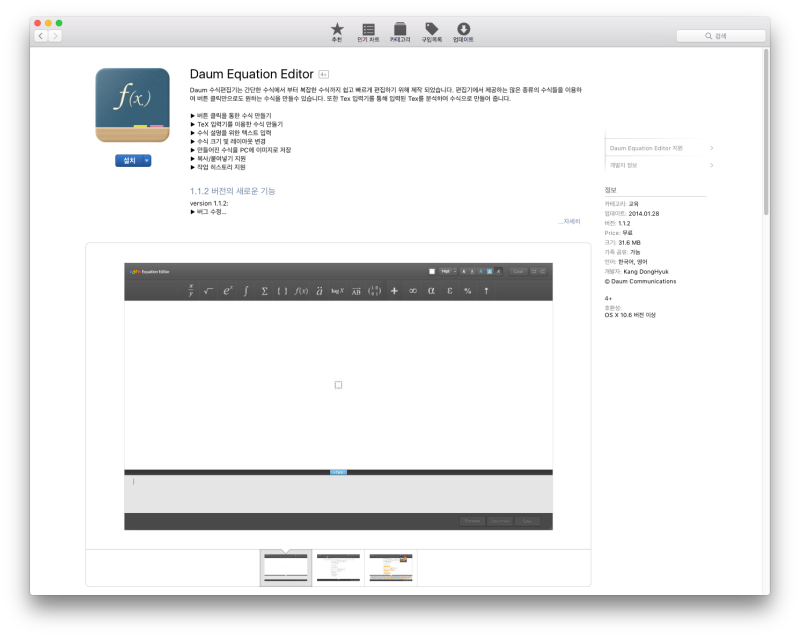Click the e^x exponent icon in the preview
The height and width of the screenshot is (638, 800).
click(x=228, y=291)
